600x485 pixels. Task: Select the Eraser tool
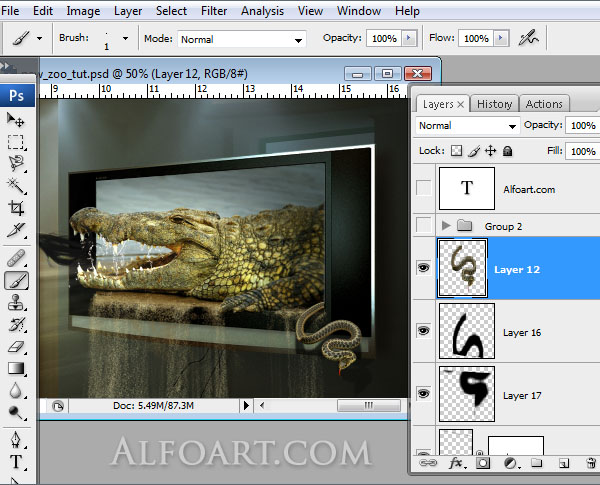click(15, 346)
